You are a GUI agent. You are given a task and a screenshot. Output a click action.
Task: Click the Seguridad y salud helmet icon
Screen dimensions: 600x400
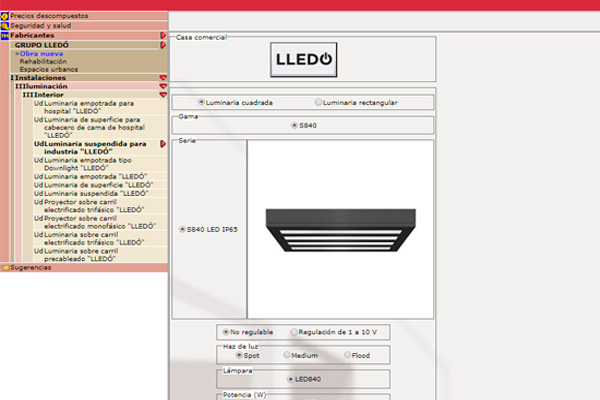(5, 26)
